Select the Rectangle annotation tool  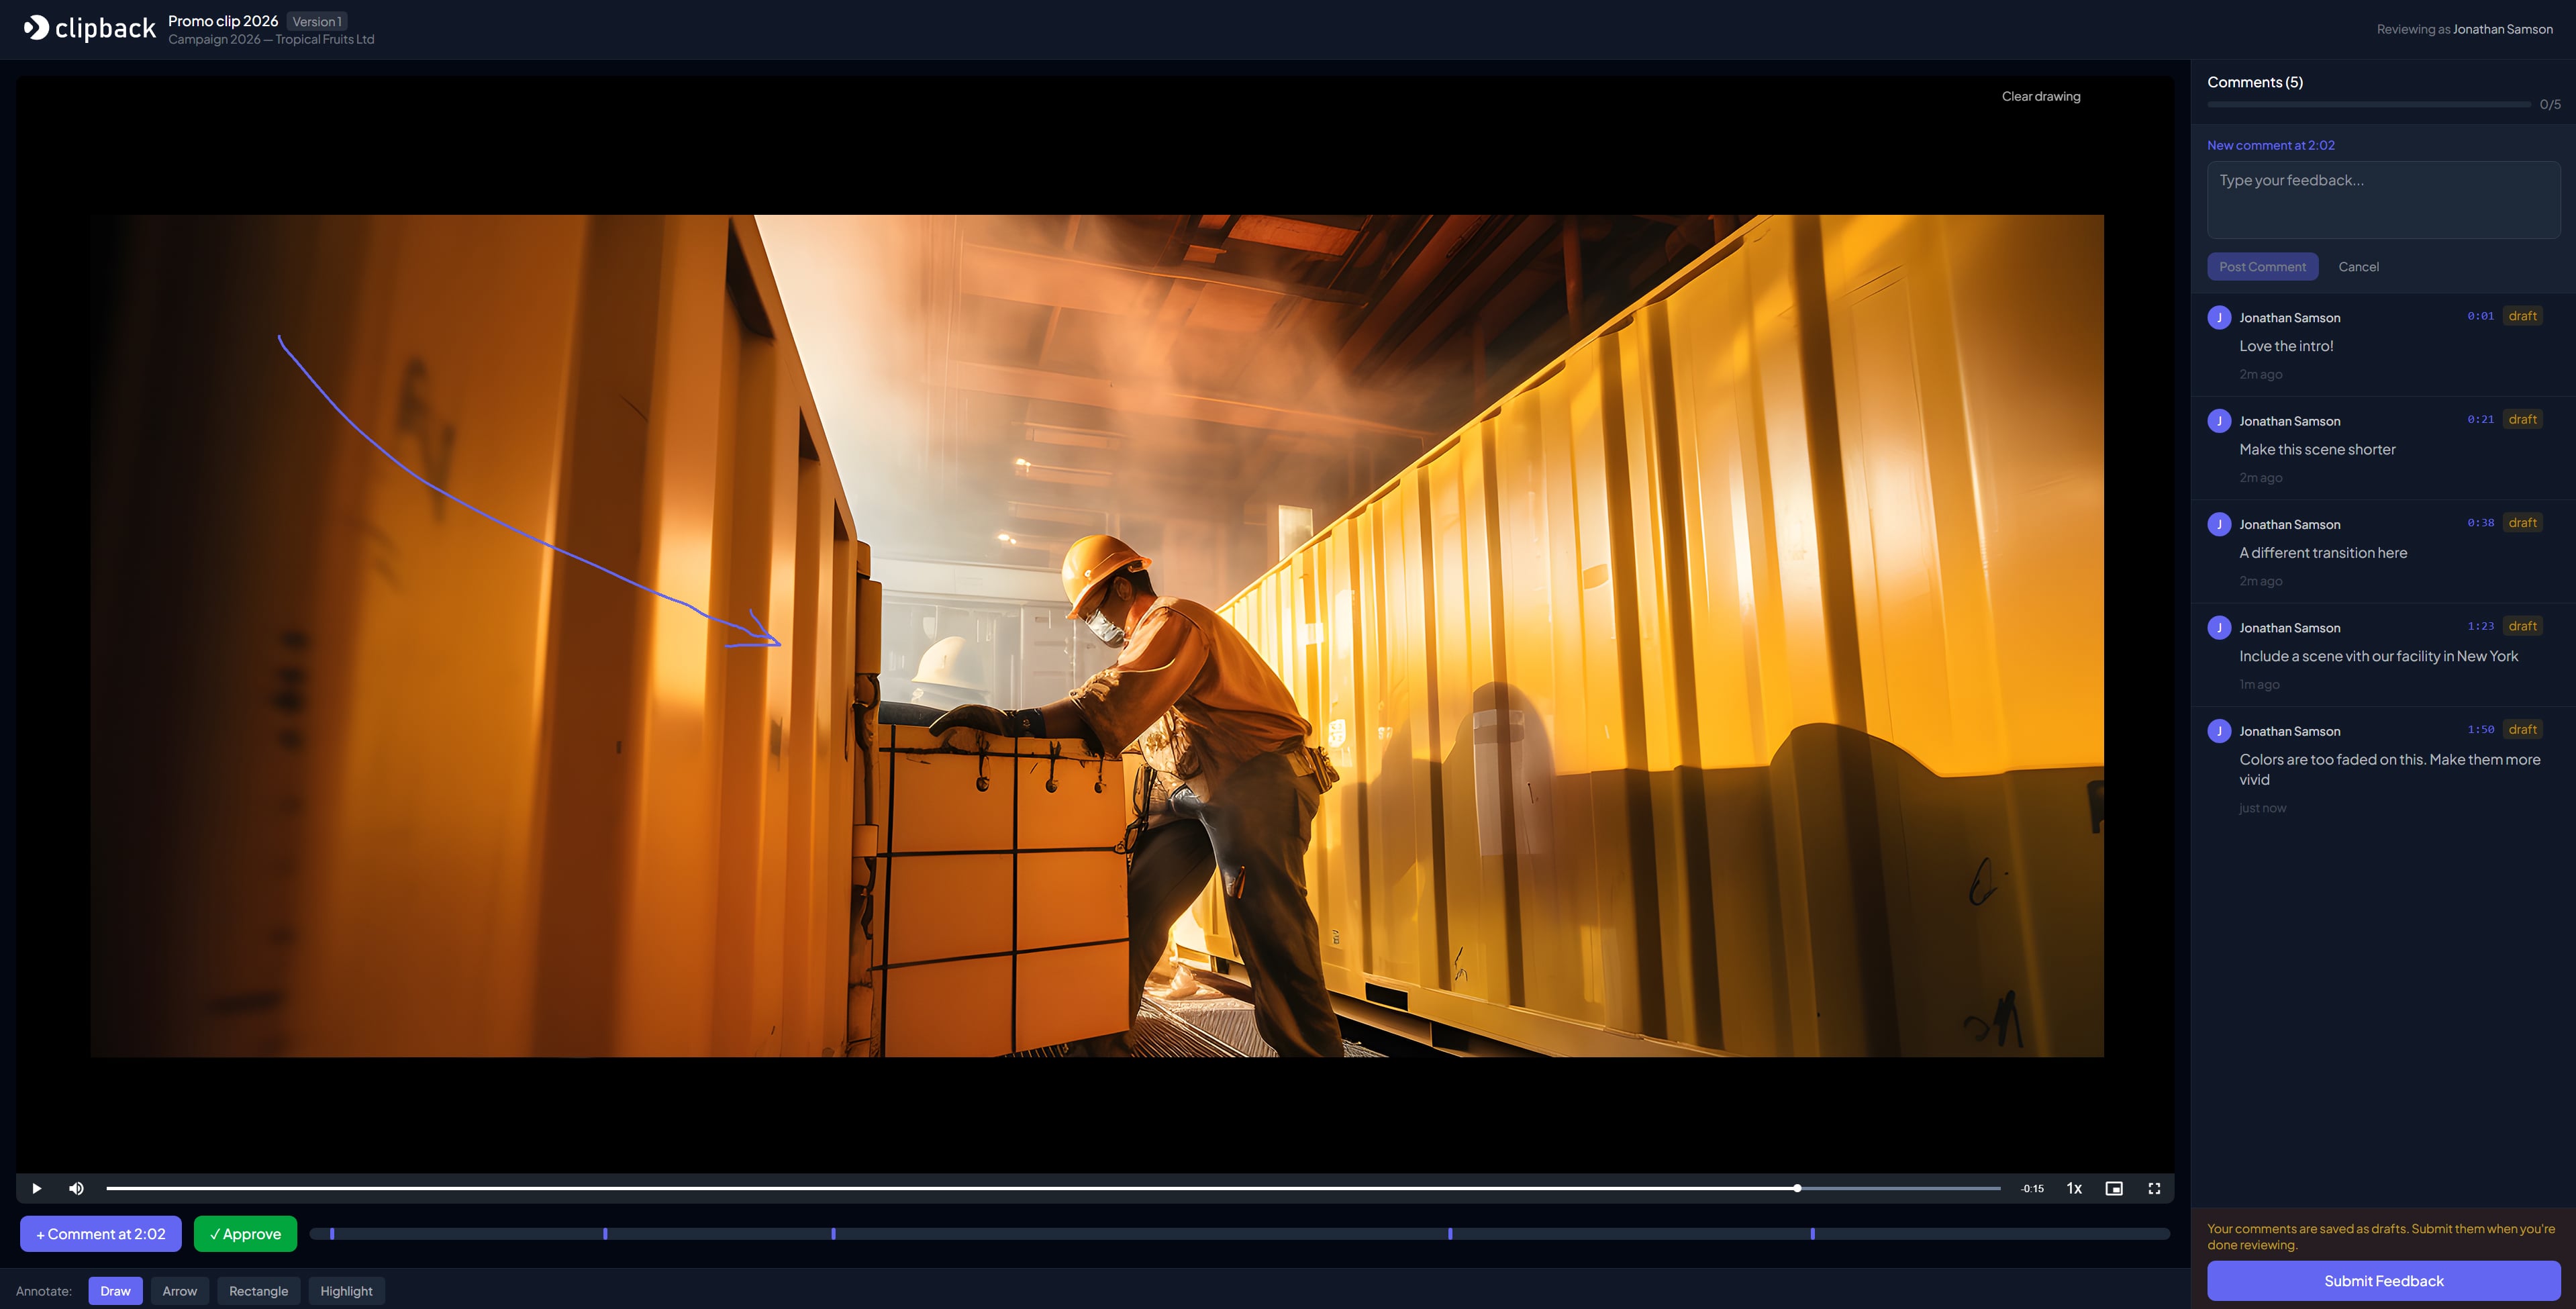tap(258, 1290)
